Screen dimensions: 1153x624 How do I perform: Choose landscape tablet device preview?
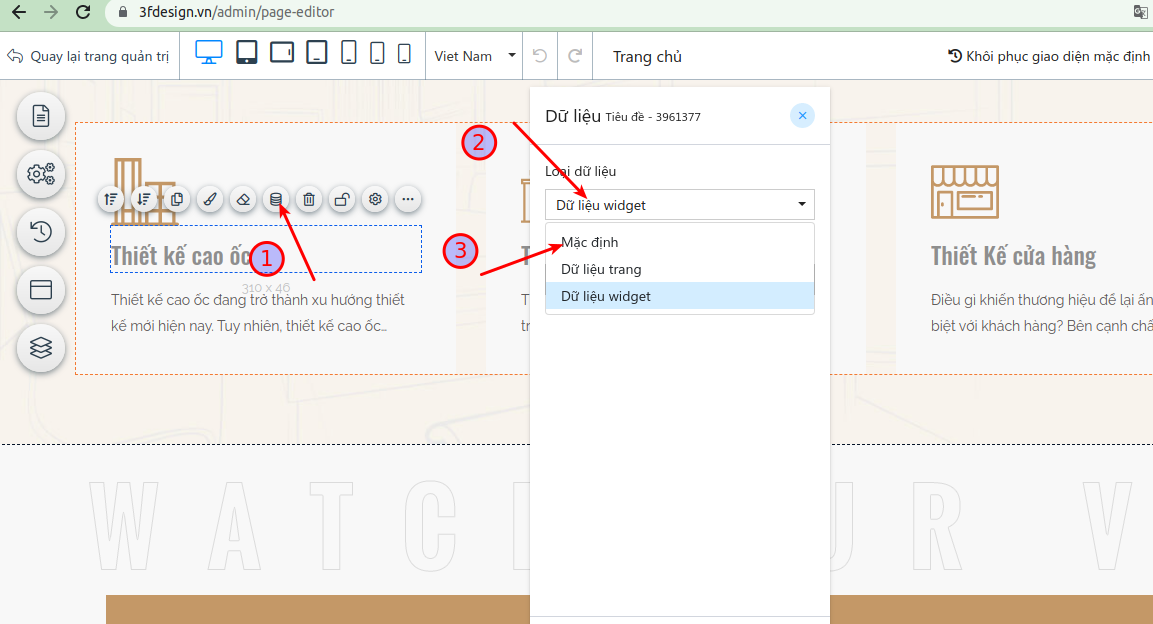(x=282, y=52)
